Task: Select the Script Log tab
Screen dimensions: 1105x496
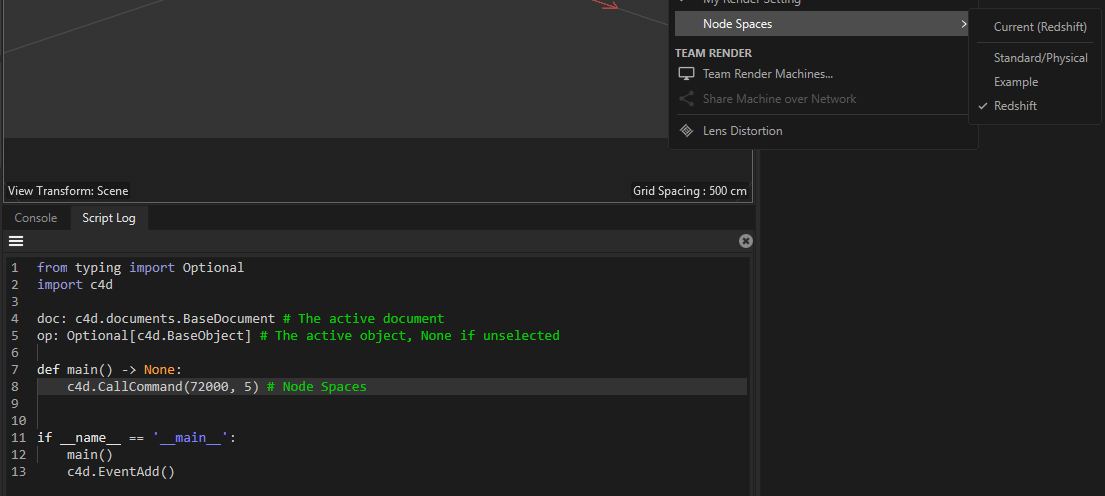Action: pos(109,218)
